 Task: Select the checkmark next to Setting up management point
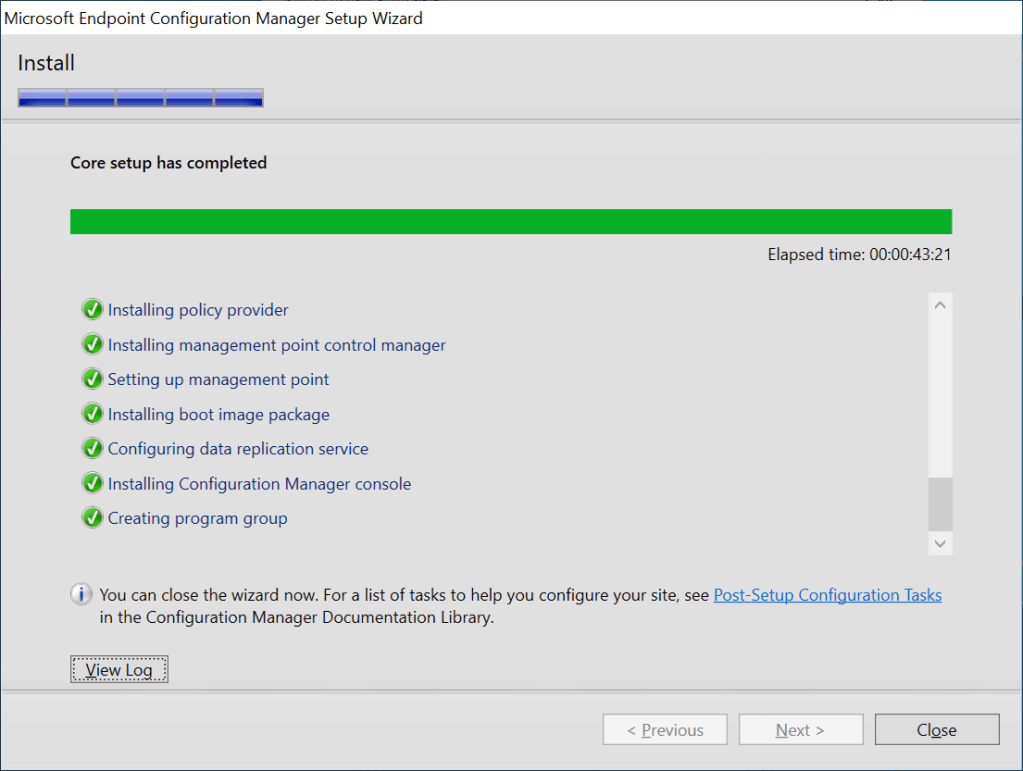[x=92, y=380]
